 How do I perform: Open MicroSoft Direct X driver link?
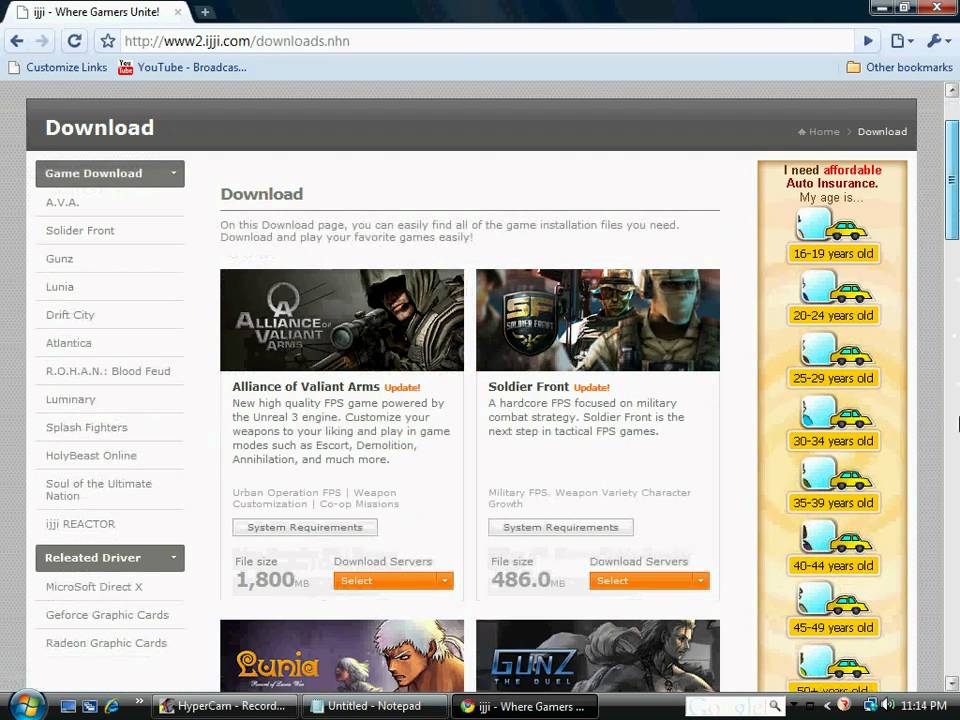point(94,587)
